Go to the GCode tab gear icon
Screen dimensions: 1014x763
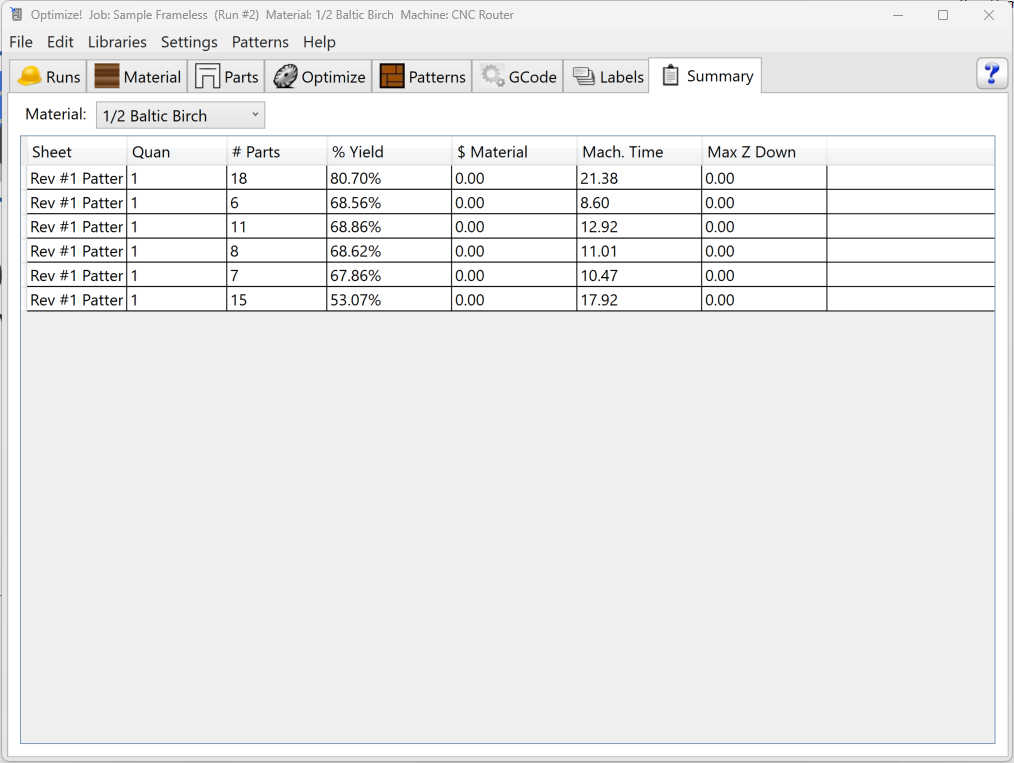click(492, 77)
